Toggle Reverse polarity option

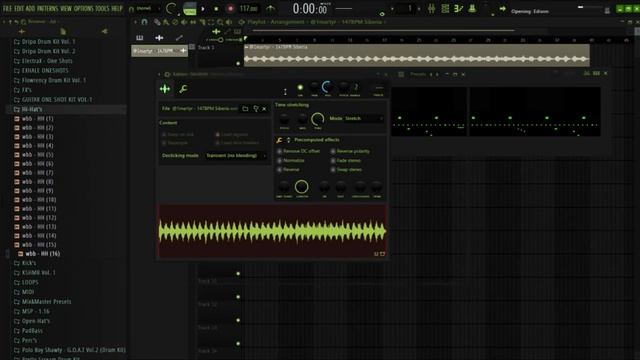click(x=350, y=151)
